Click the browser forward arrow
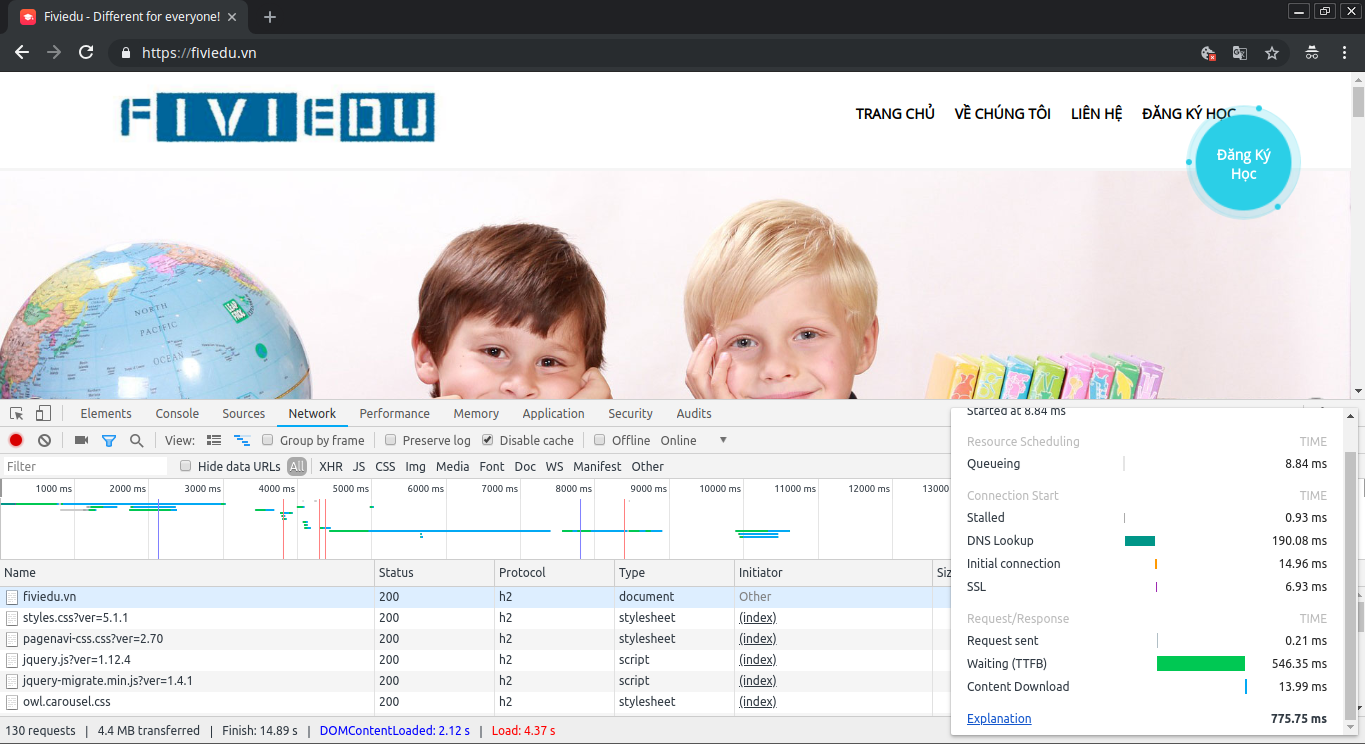1365x744 pixels. [x=54, y=53]
